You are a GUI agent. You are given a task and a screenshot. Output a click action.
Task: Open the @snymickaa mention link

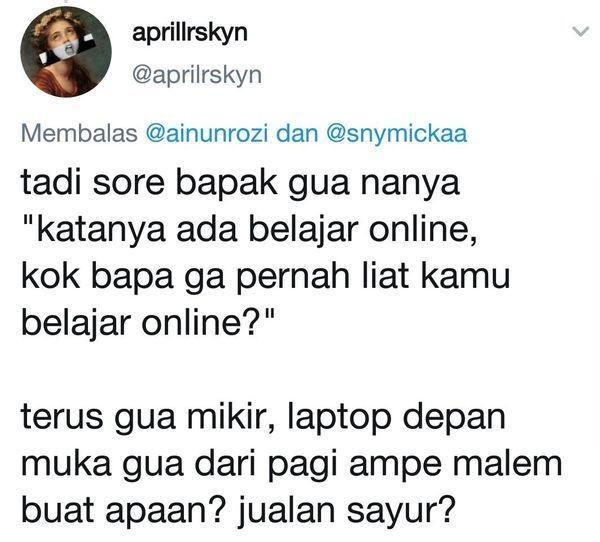coord(397,134)
